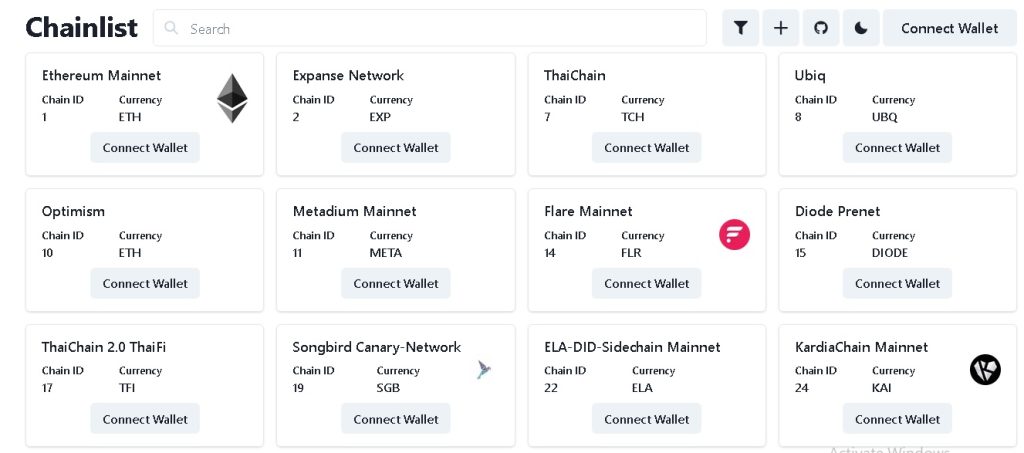The width and height of the screenshot is (1024, 453).
Task: Click the Chainlist logo title
Action: tap(81, 28)
